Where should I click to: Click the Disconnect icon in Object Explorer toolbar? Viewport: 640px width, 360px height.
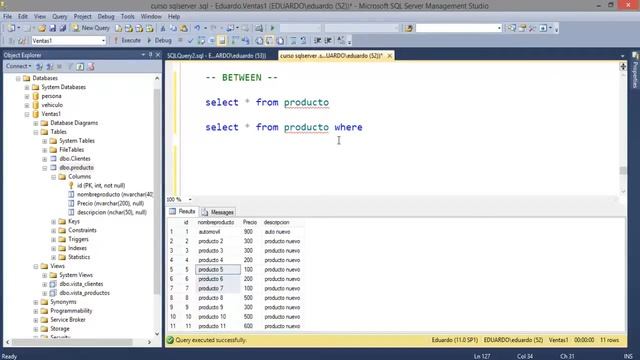[x=49, y=66]
